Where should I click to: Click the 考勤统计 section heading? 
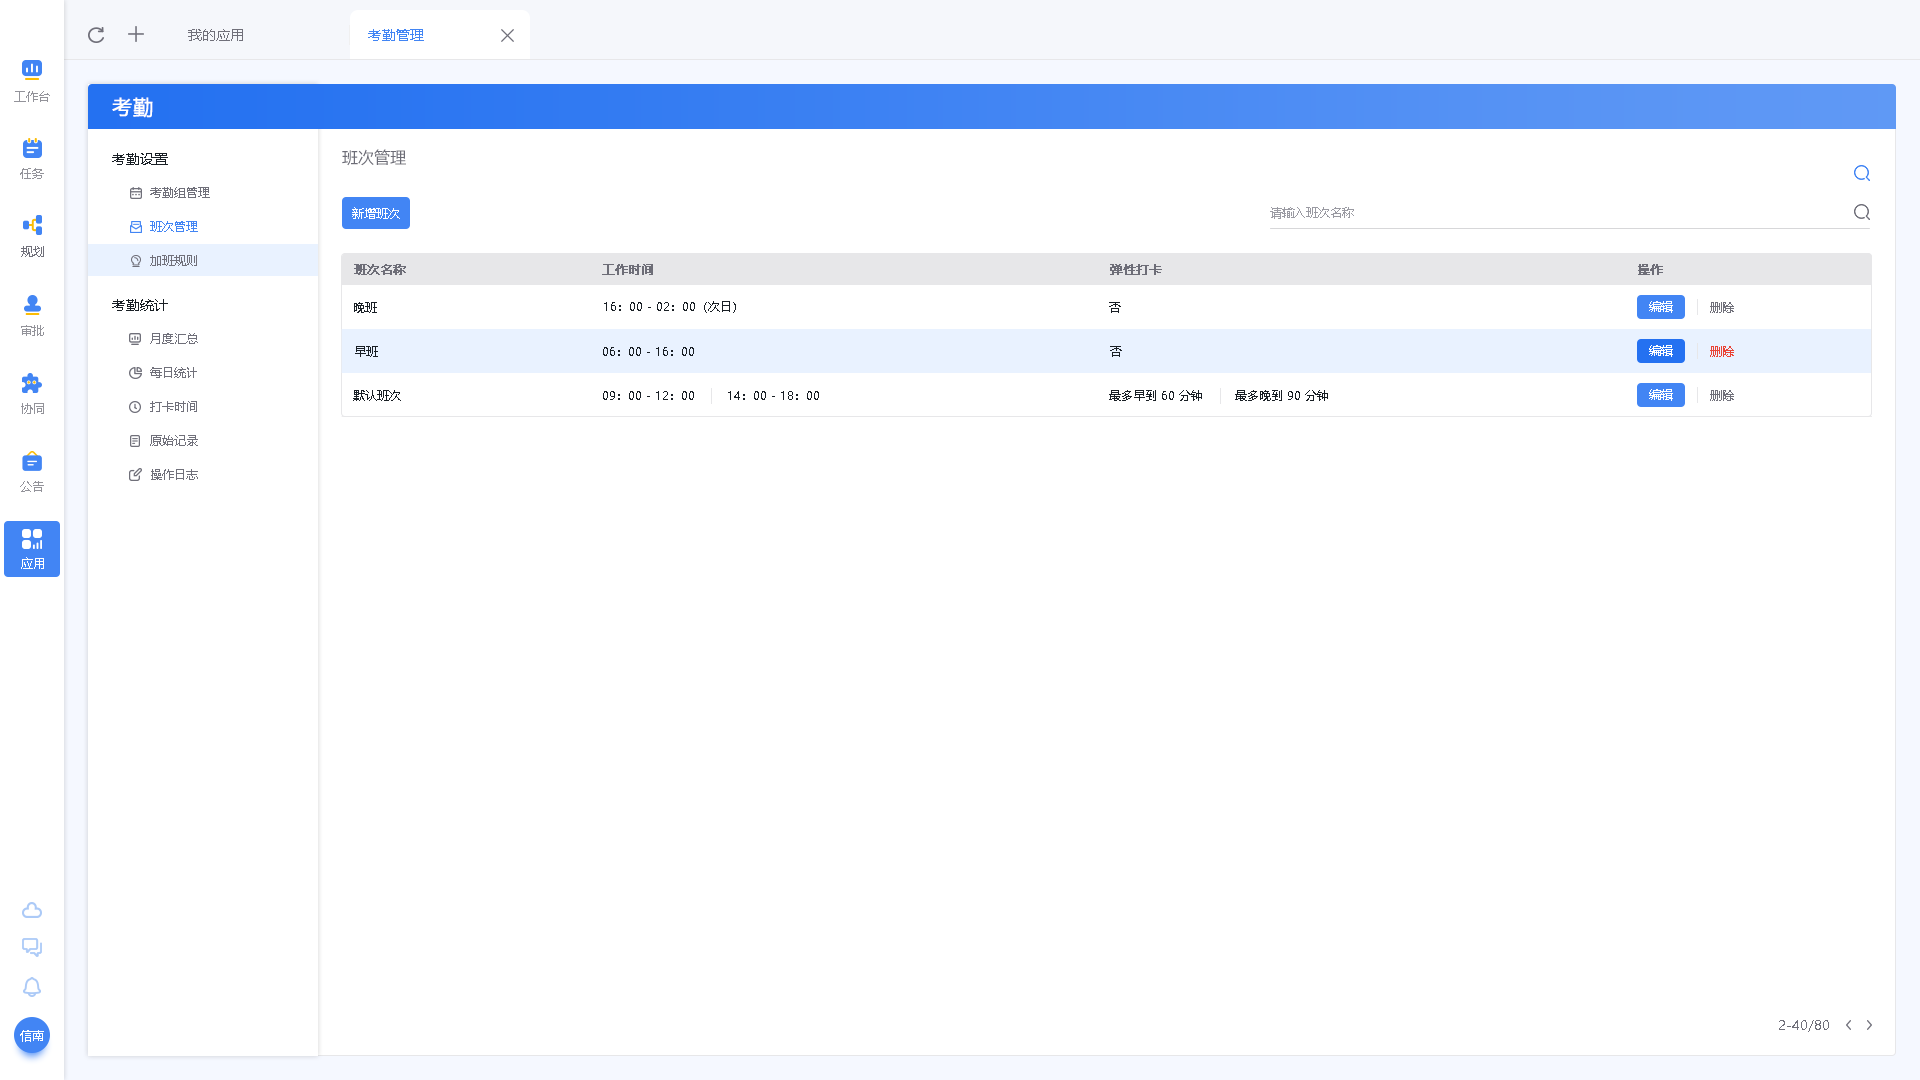pyautogui.click(x=140, y=305)
